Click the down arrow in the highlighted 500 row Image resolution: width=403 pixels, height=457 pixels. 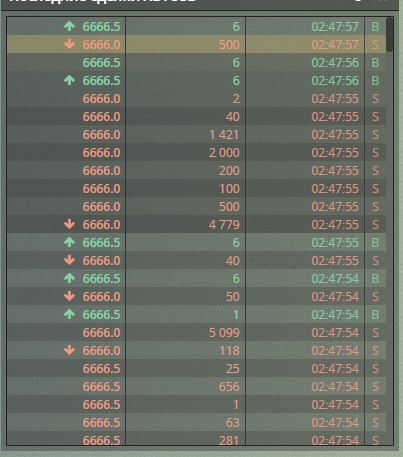coord(69,44)
